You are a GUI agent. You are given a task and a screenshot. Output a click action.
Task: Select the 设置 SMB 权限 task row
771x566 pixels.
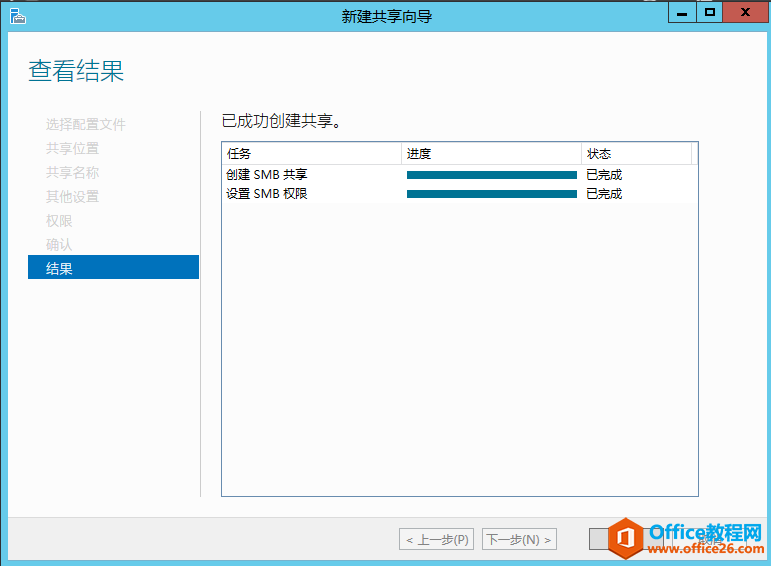tap(460, 194)
